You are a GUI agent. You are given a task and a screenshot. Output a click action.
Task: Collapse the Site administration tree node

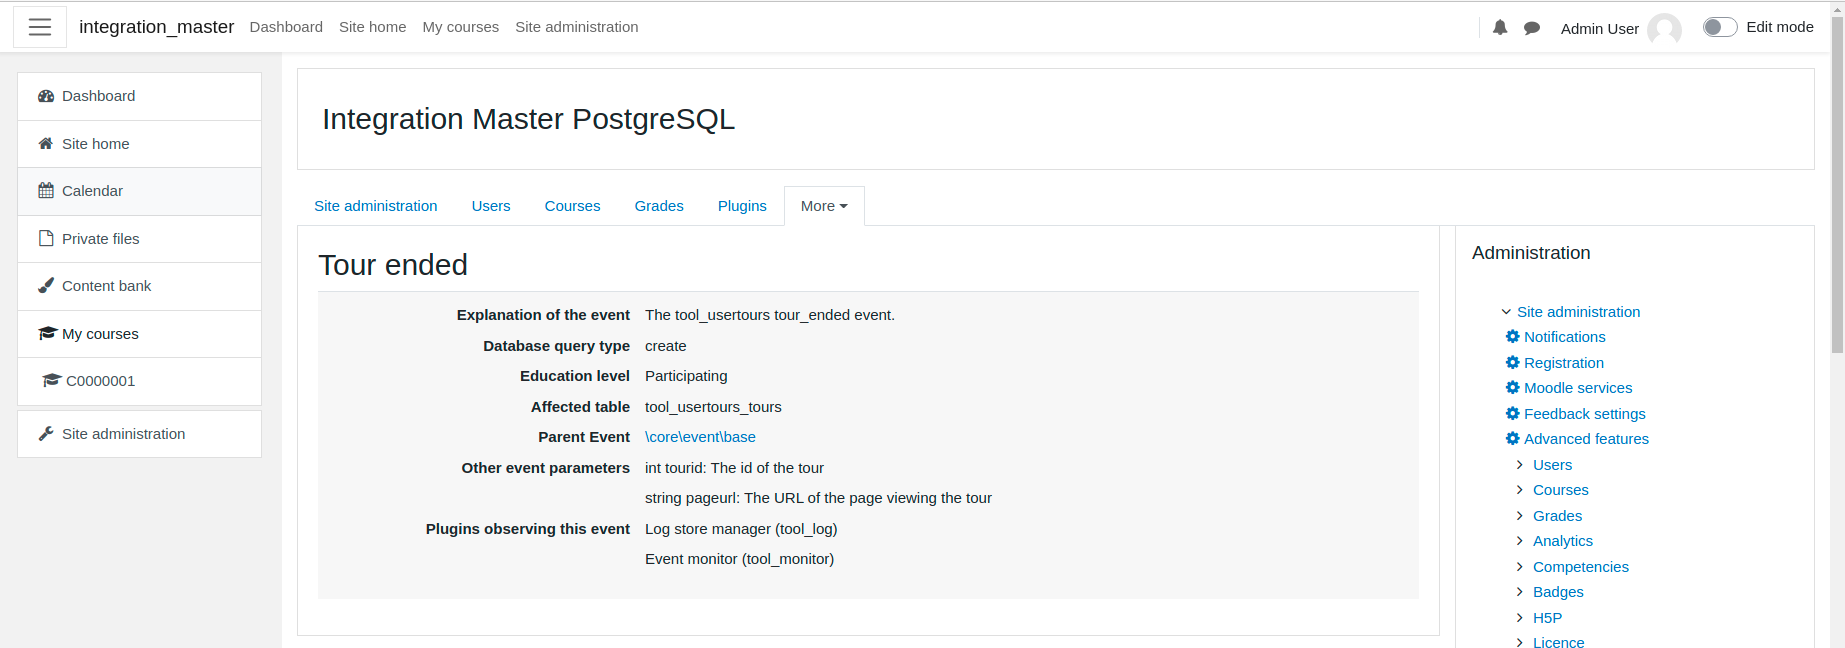coord(1506,312)
